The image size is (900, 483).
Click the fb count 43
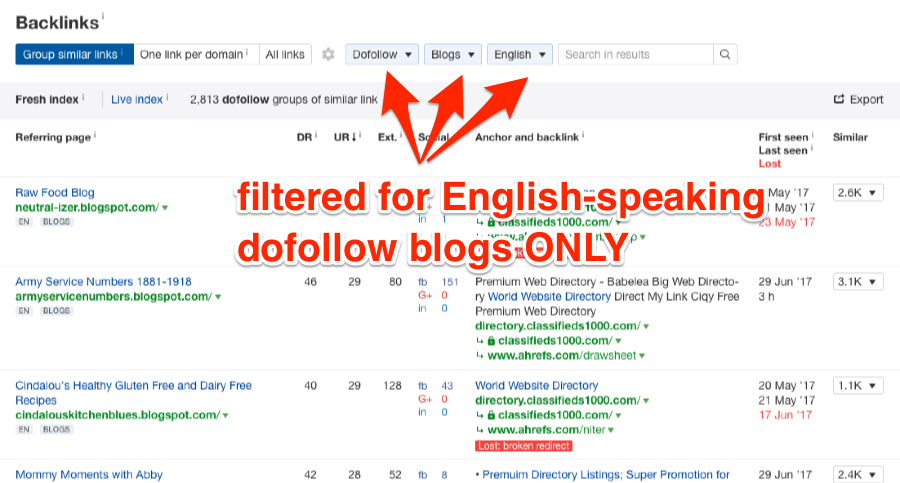click(x=447, y=386)
